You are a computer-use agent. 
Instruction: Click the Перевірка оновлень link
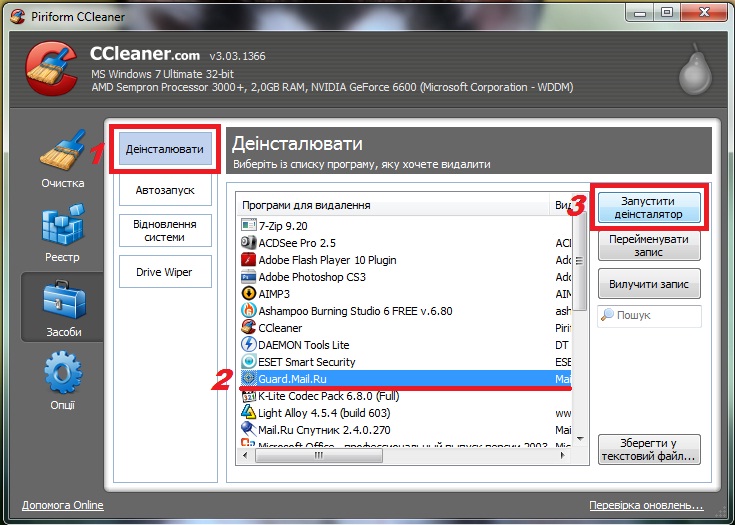646,506
